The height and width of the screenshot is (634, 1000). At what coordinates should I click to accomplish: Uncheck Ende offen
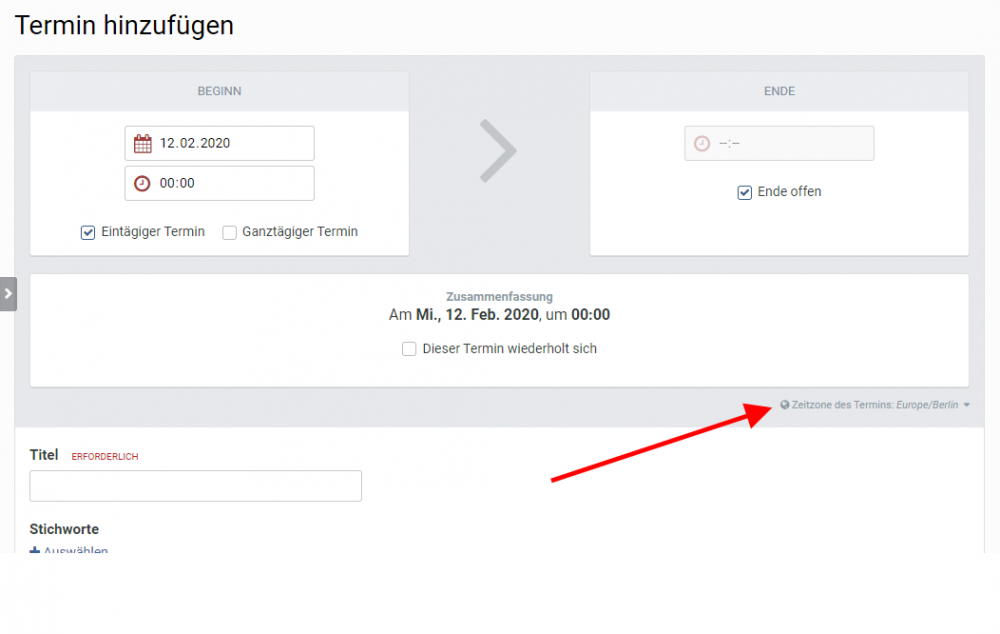coord(744,192)
